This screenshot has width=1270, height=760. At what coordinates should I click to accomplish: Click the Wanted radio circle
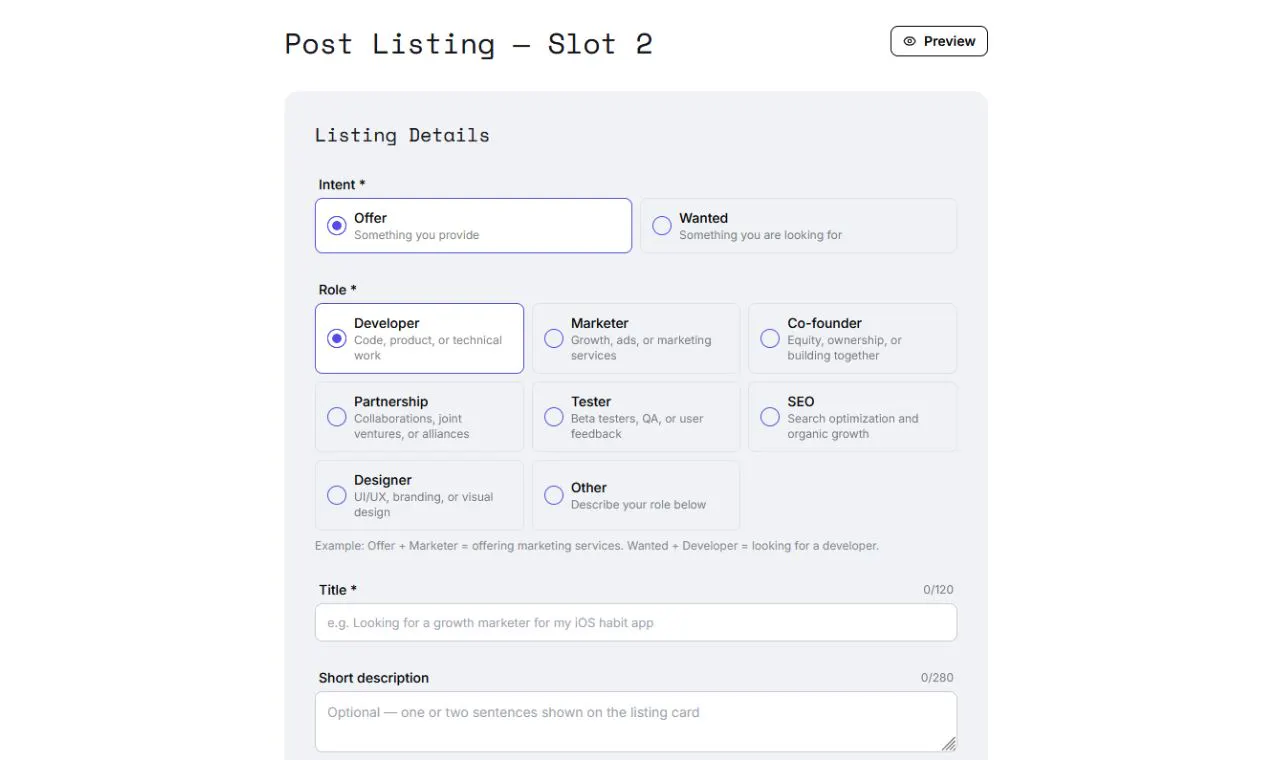661,226
